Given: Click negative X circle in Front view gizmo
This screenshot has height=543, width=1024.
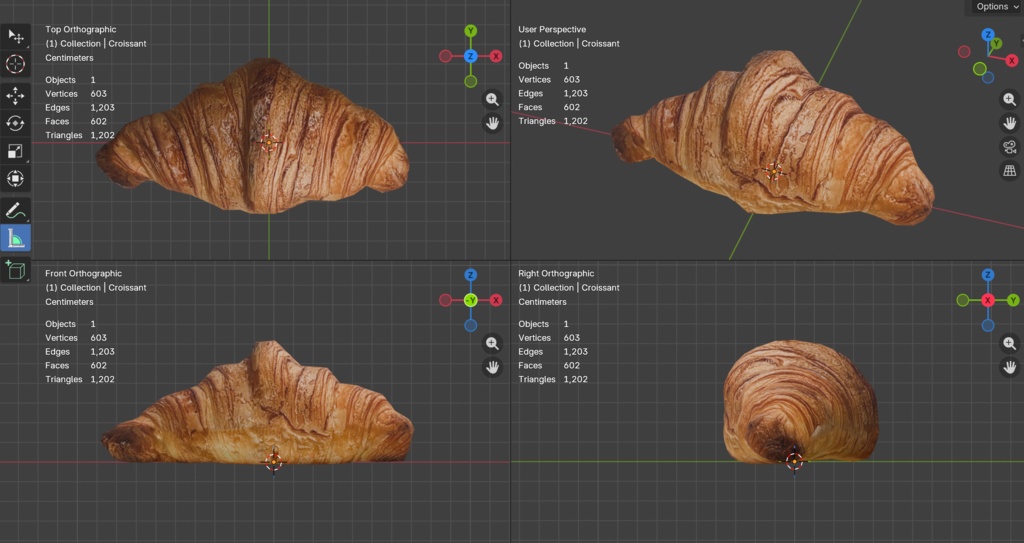Looking at the screenshot, I should click(x=445, y=301).
